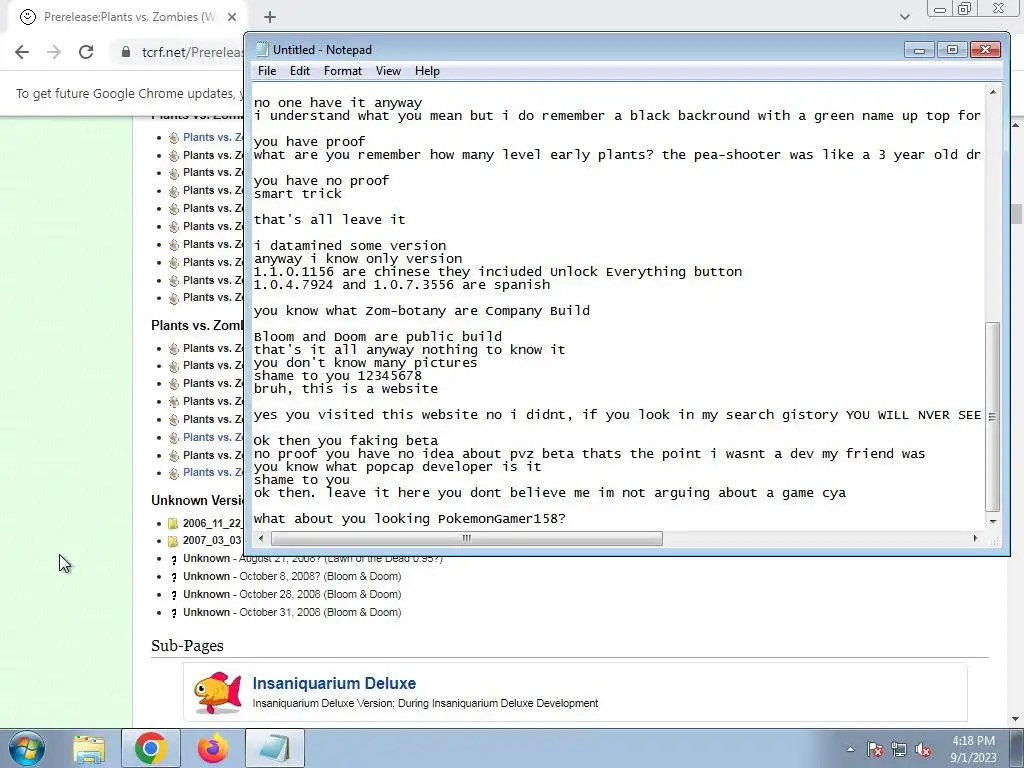Viewport: 1024px width, 768px height.
Task: Open the Help menu in Notepad
Action: (x=427, y=71)
